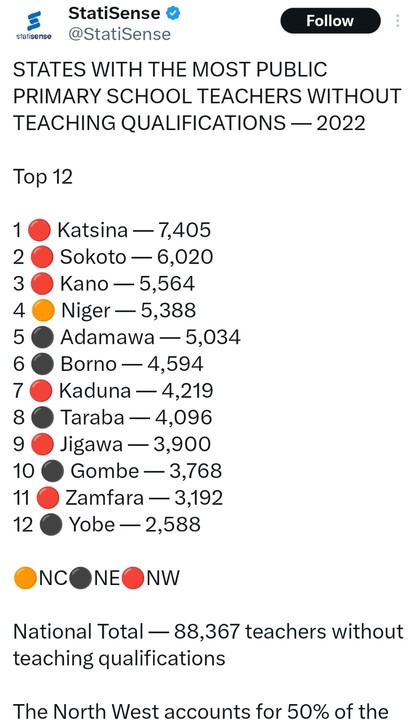Click the black circle beside Adamawa
This screenshot has height=720, width=419.
[x=42, y=337]
